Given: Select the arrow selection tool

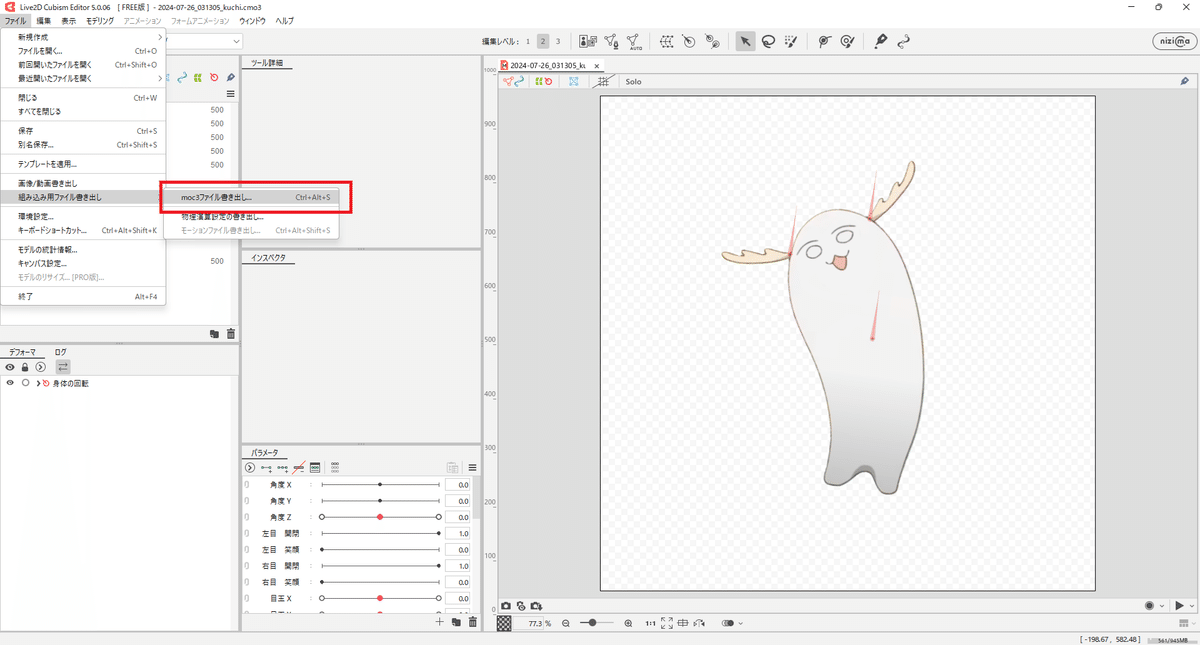Looking at the screenshot, I should click(x=745, y=41).
